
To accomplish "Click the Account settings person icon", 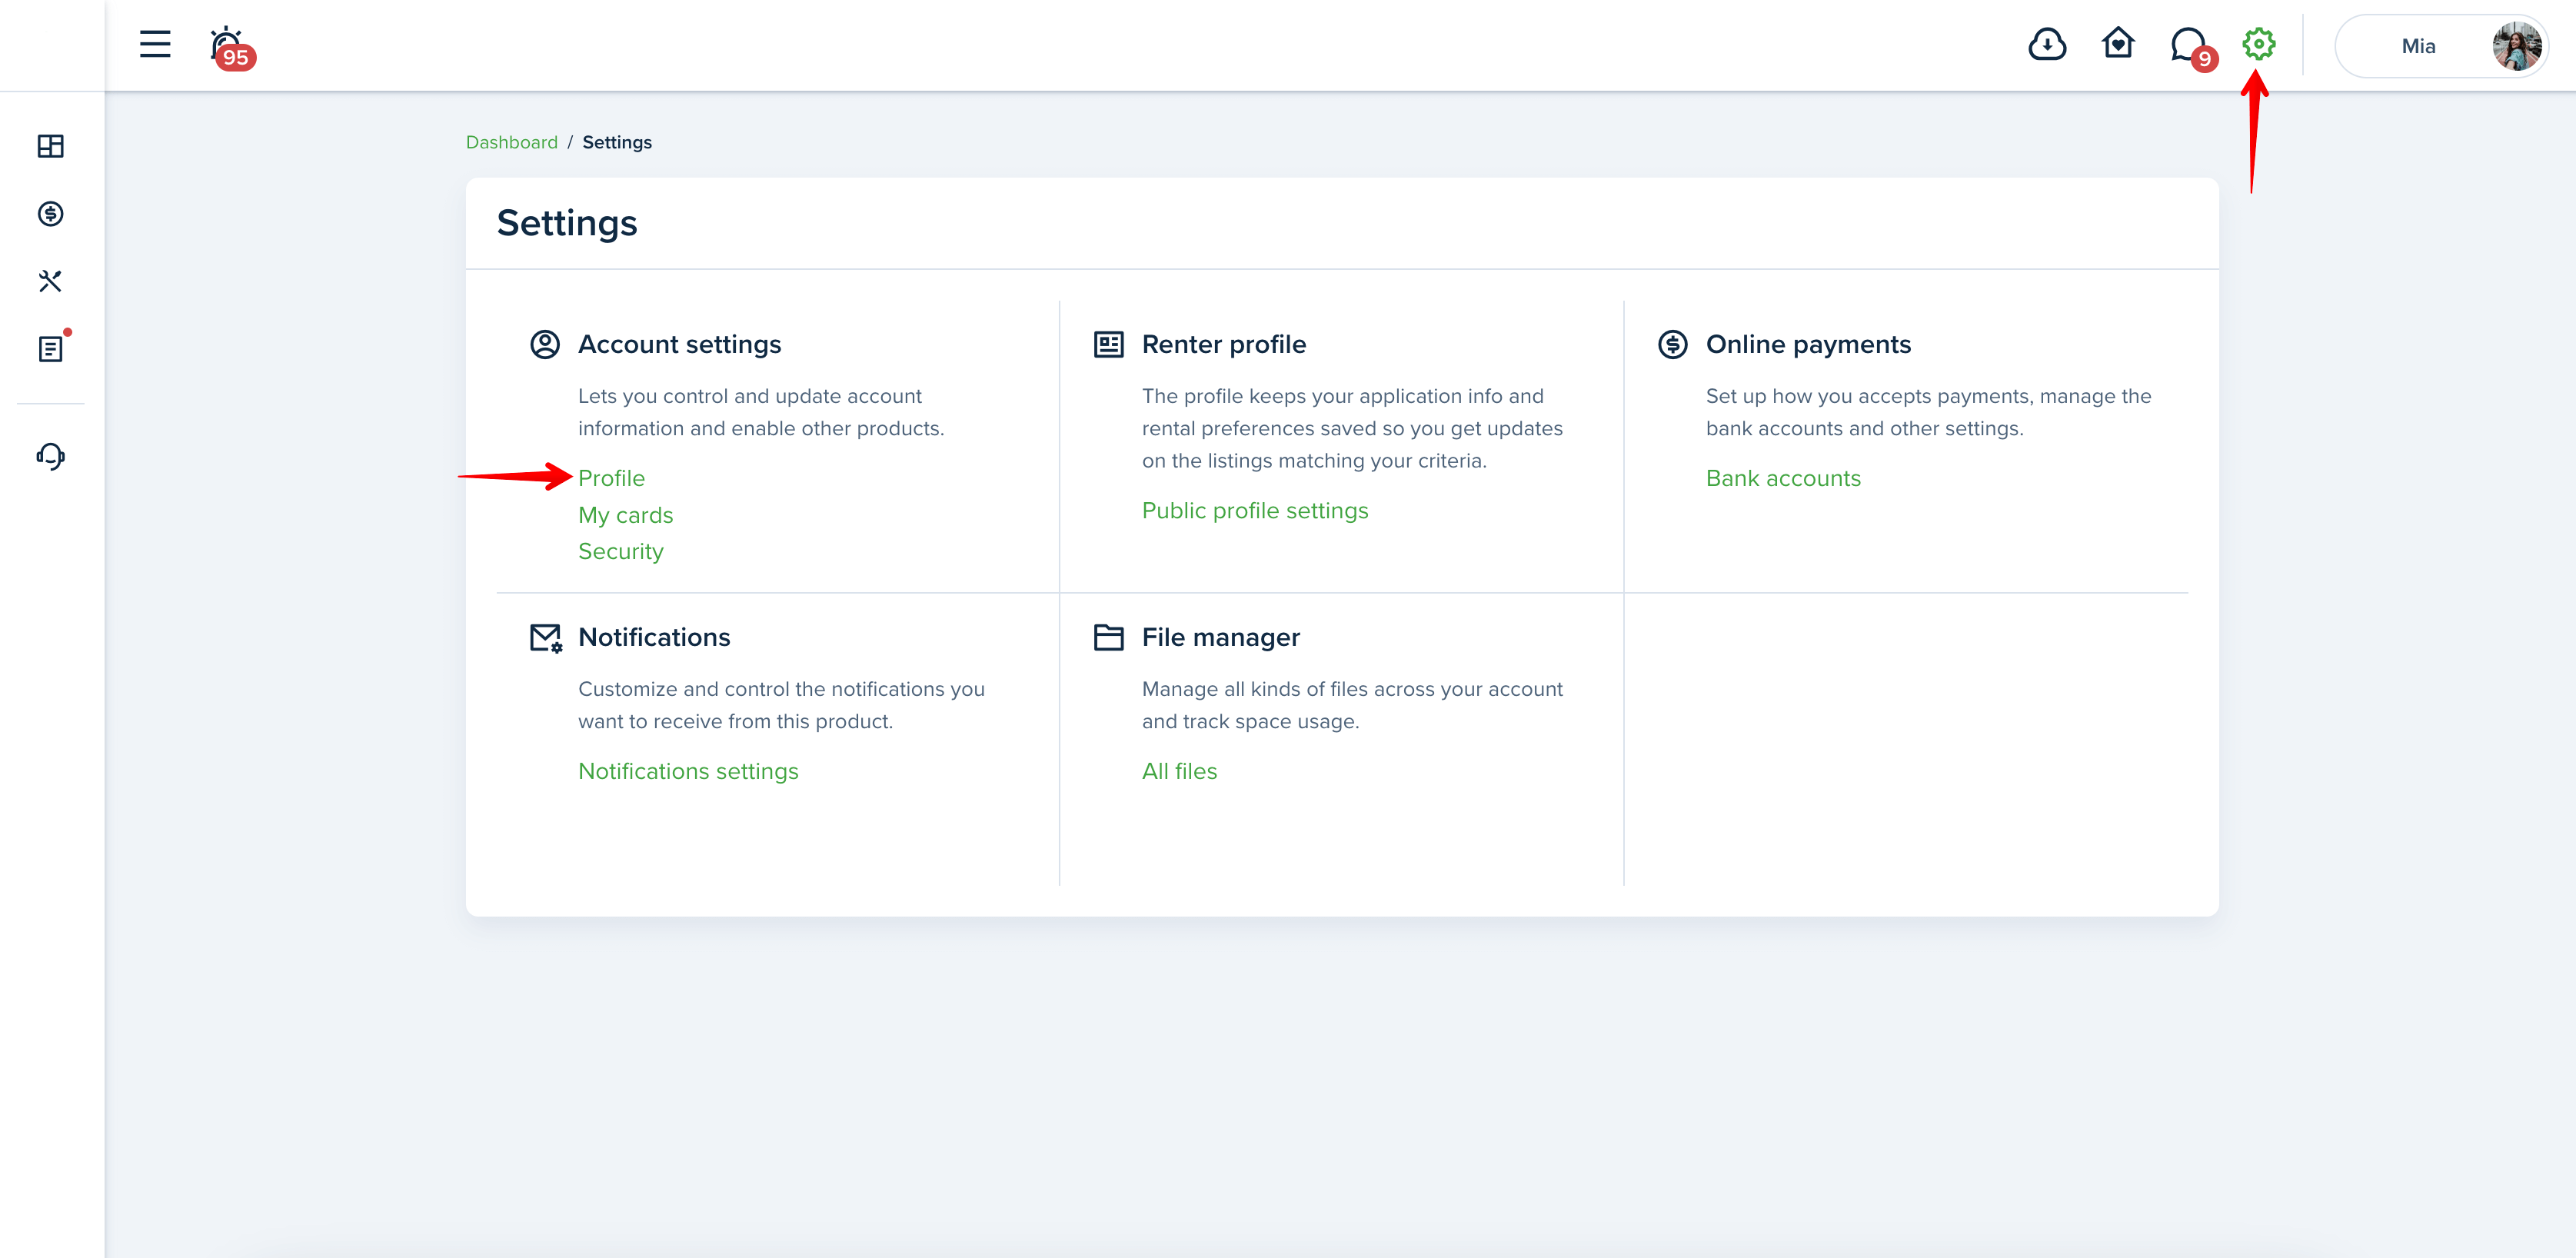I will point(544,344).
